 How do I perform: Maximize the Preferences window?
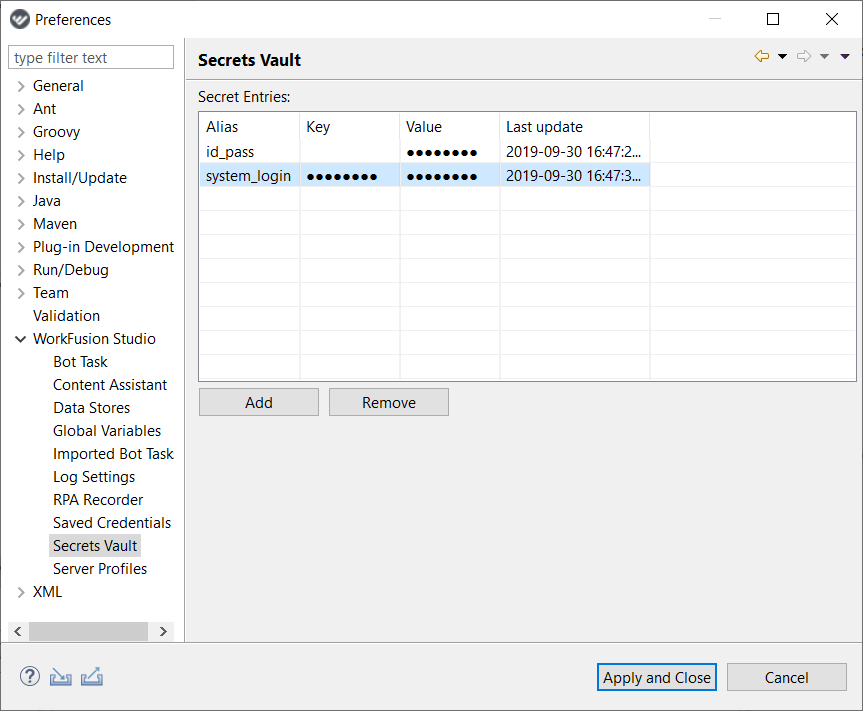coord(773,19)
